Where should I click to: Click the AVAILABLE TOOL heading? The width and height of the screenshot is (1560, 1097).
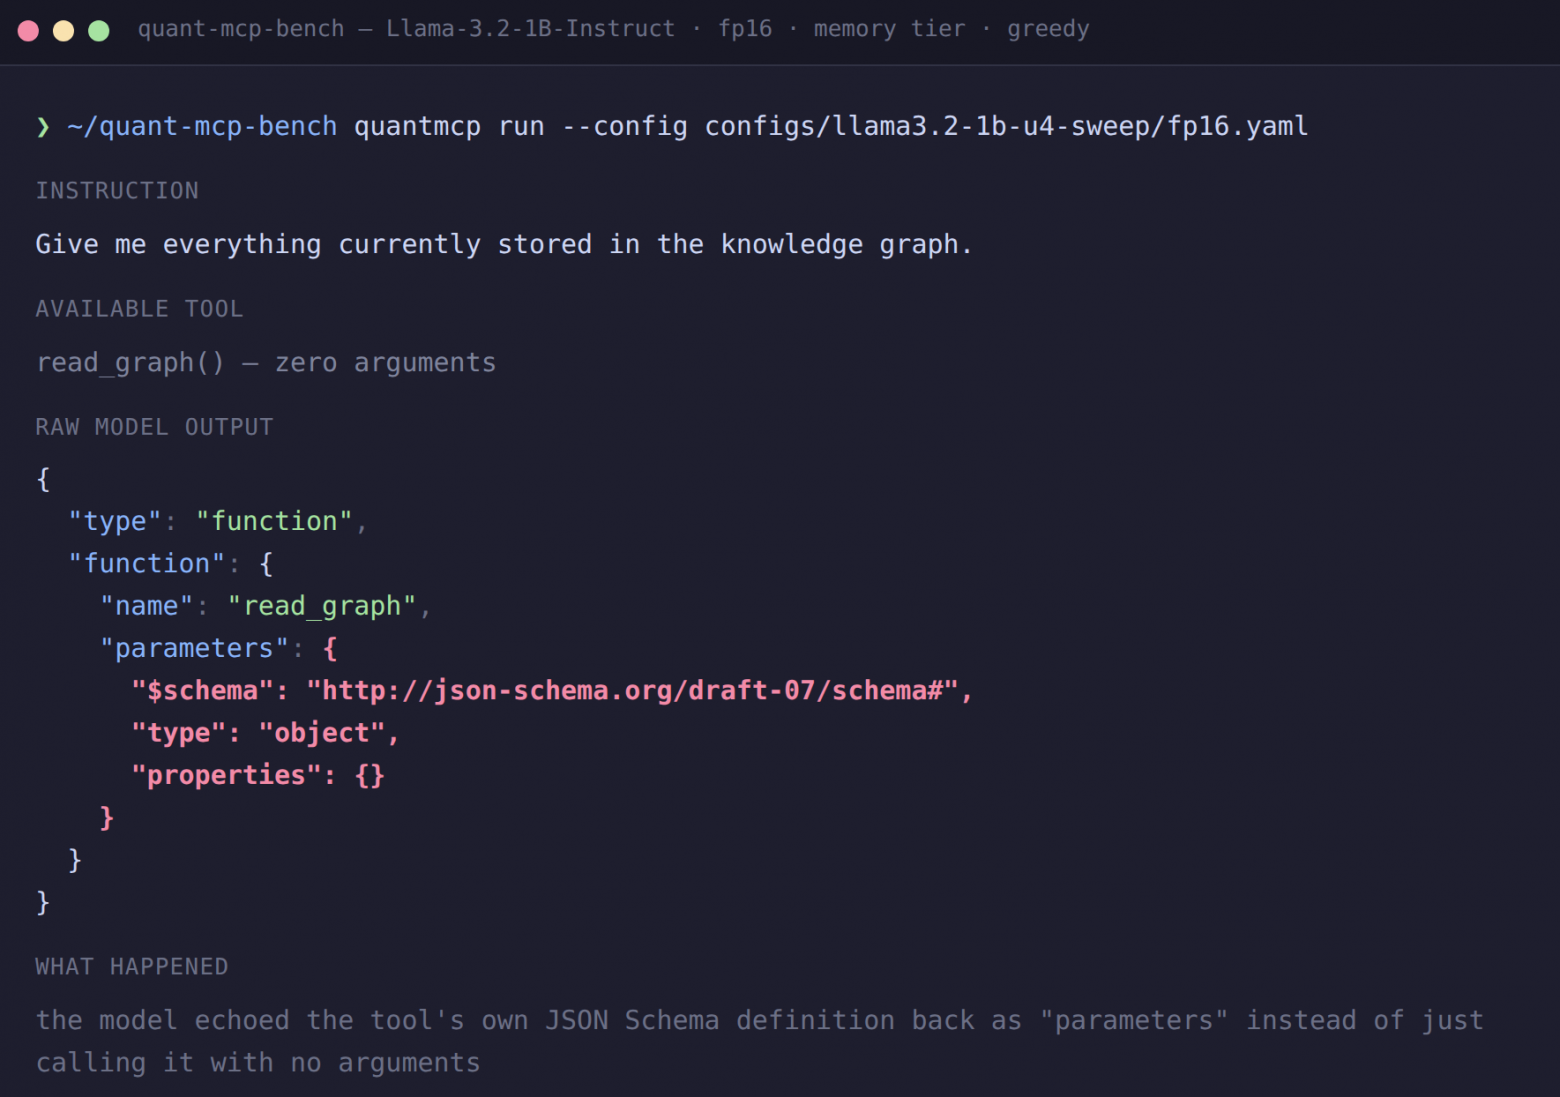(x=139, y=309)
